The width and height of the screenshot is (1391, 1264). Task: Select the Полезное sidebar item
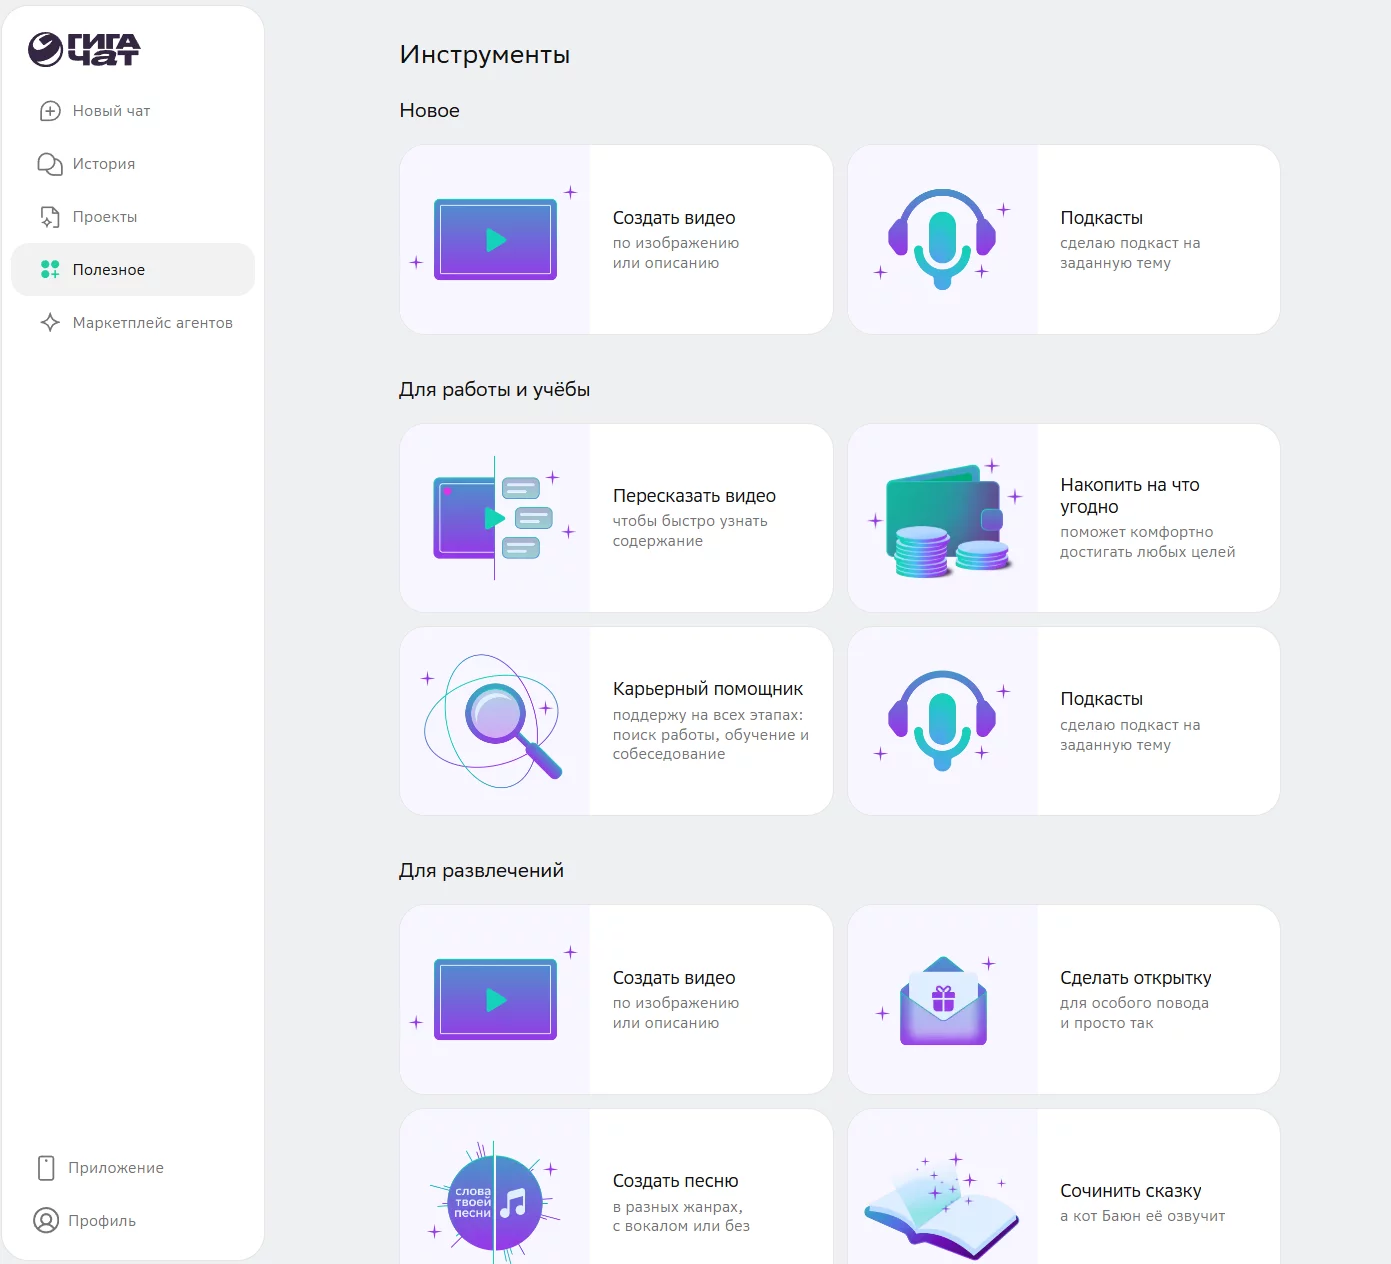tap(108, 270)
